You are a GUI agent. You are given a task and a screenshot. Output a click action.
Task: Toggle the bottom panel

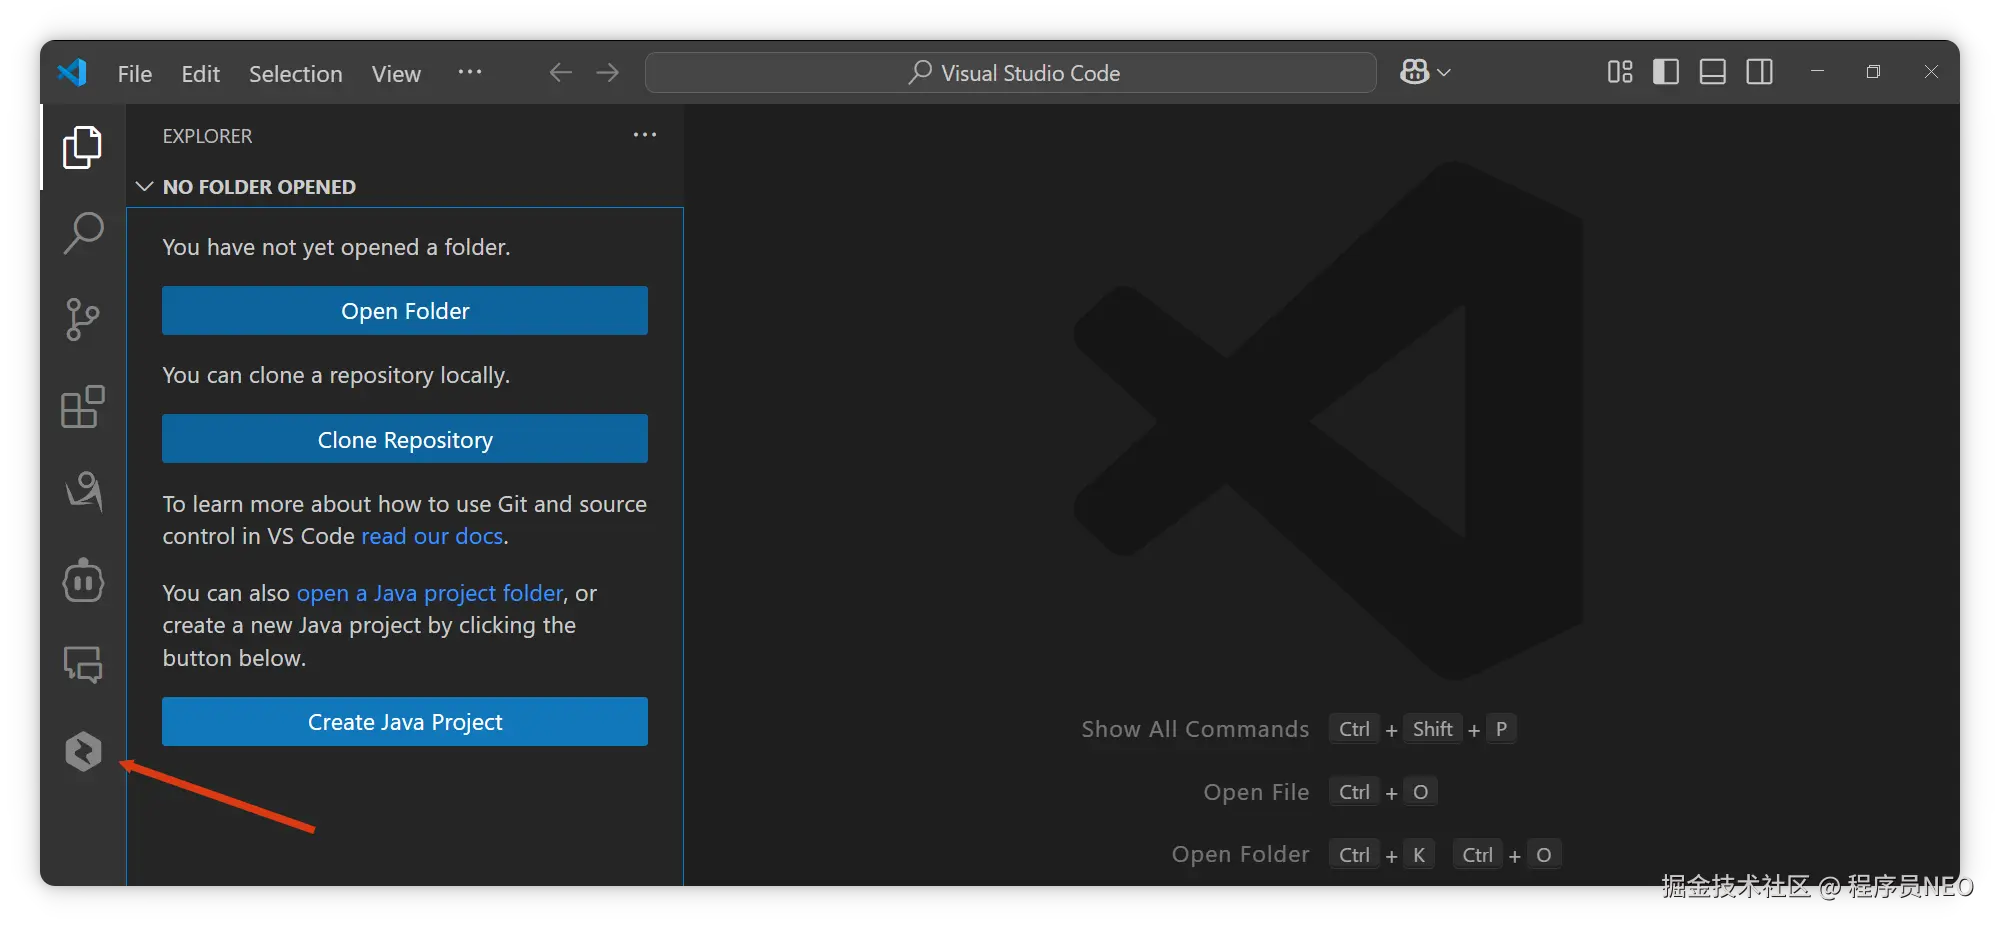(1713, 72)
